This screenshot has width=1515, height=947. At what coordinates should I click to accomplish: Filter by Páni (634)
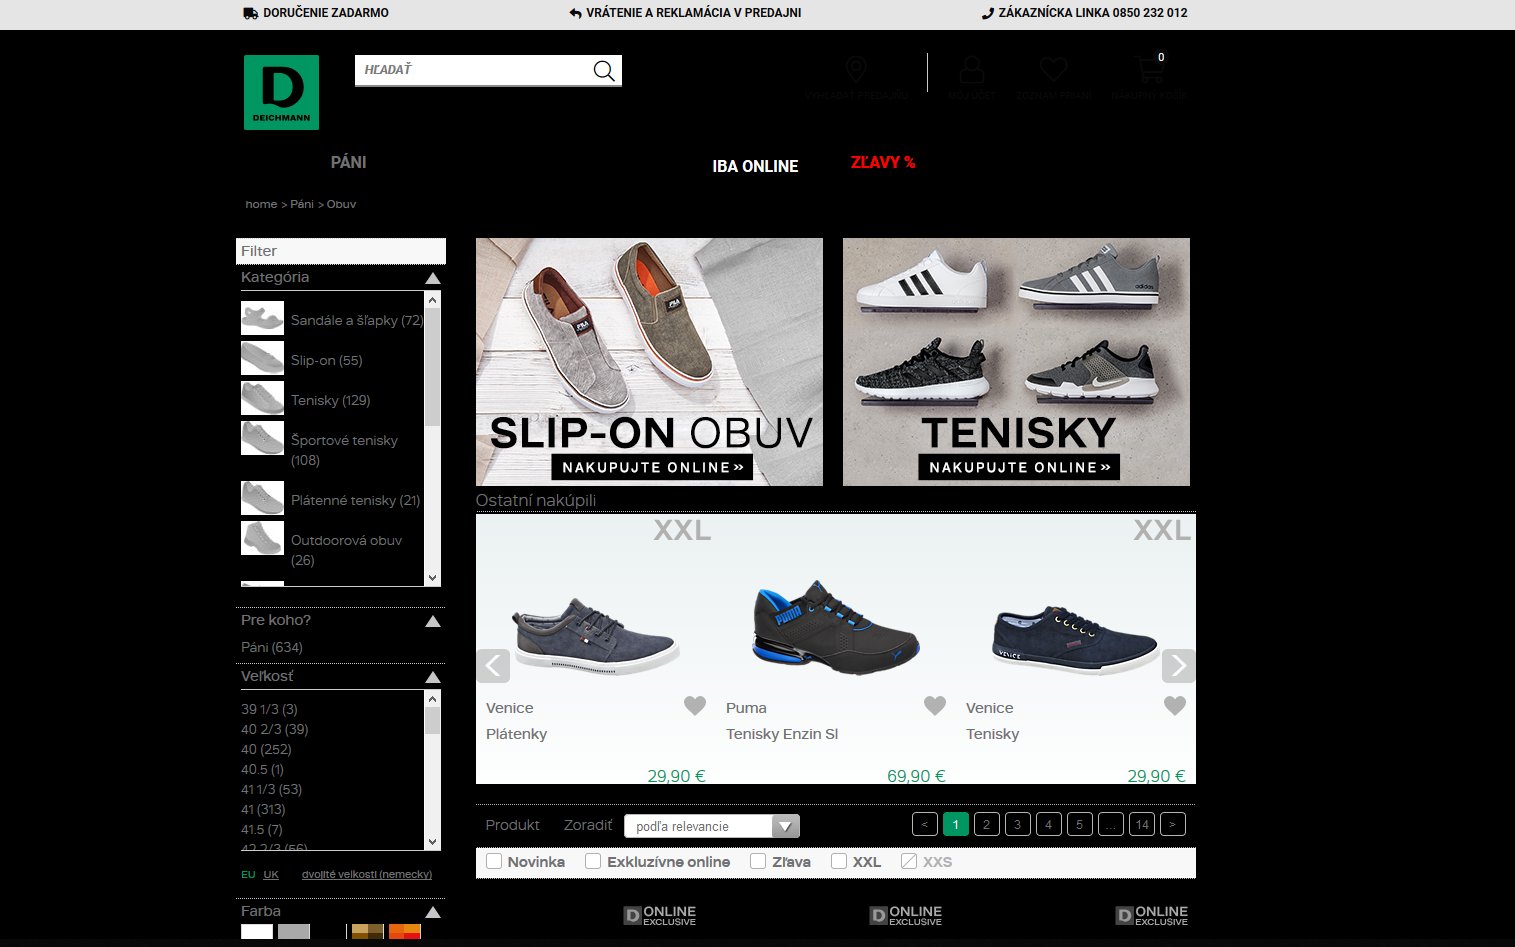272,647
